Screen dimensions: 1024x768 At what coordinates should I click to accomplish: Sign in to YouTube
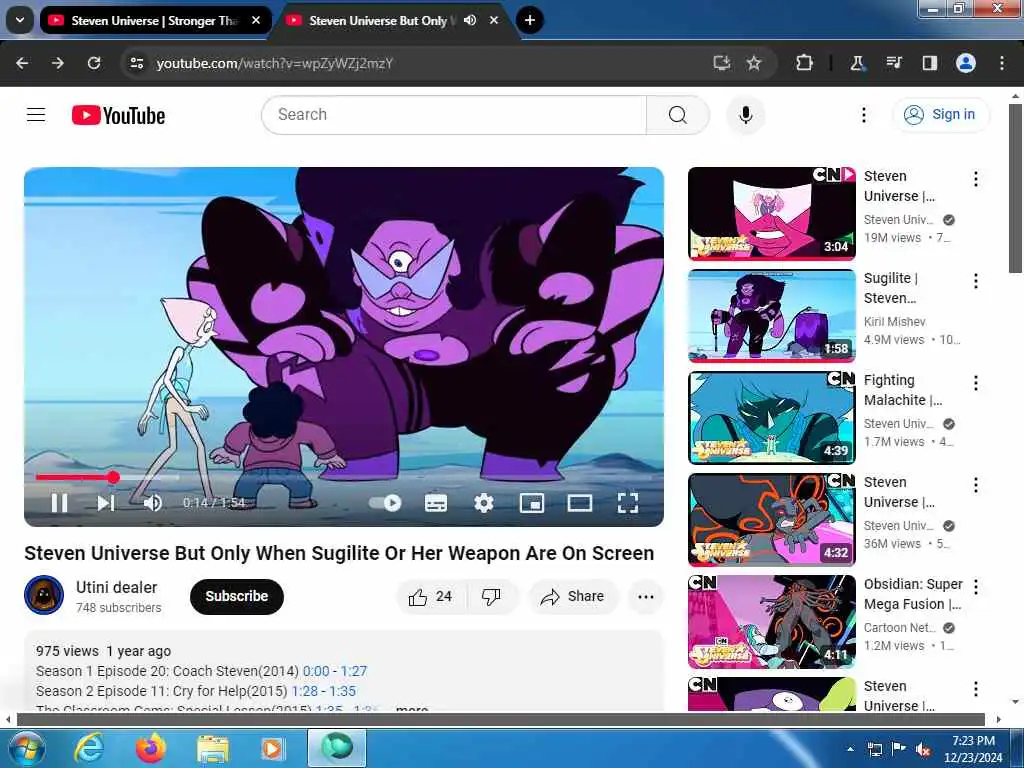[940, 114]
